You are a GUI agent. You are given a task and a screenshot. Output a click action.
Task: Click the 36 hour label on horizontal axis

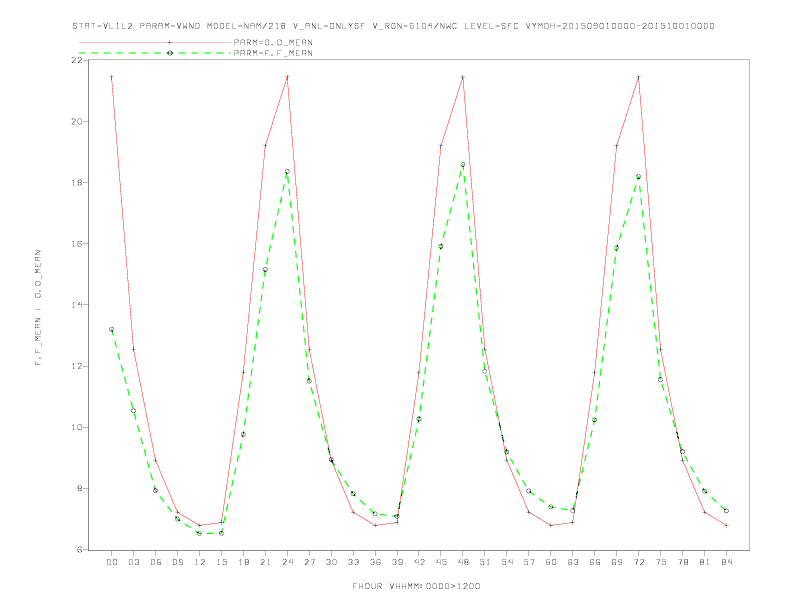375,562
